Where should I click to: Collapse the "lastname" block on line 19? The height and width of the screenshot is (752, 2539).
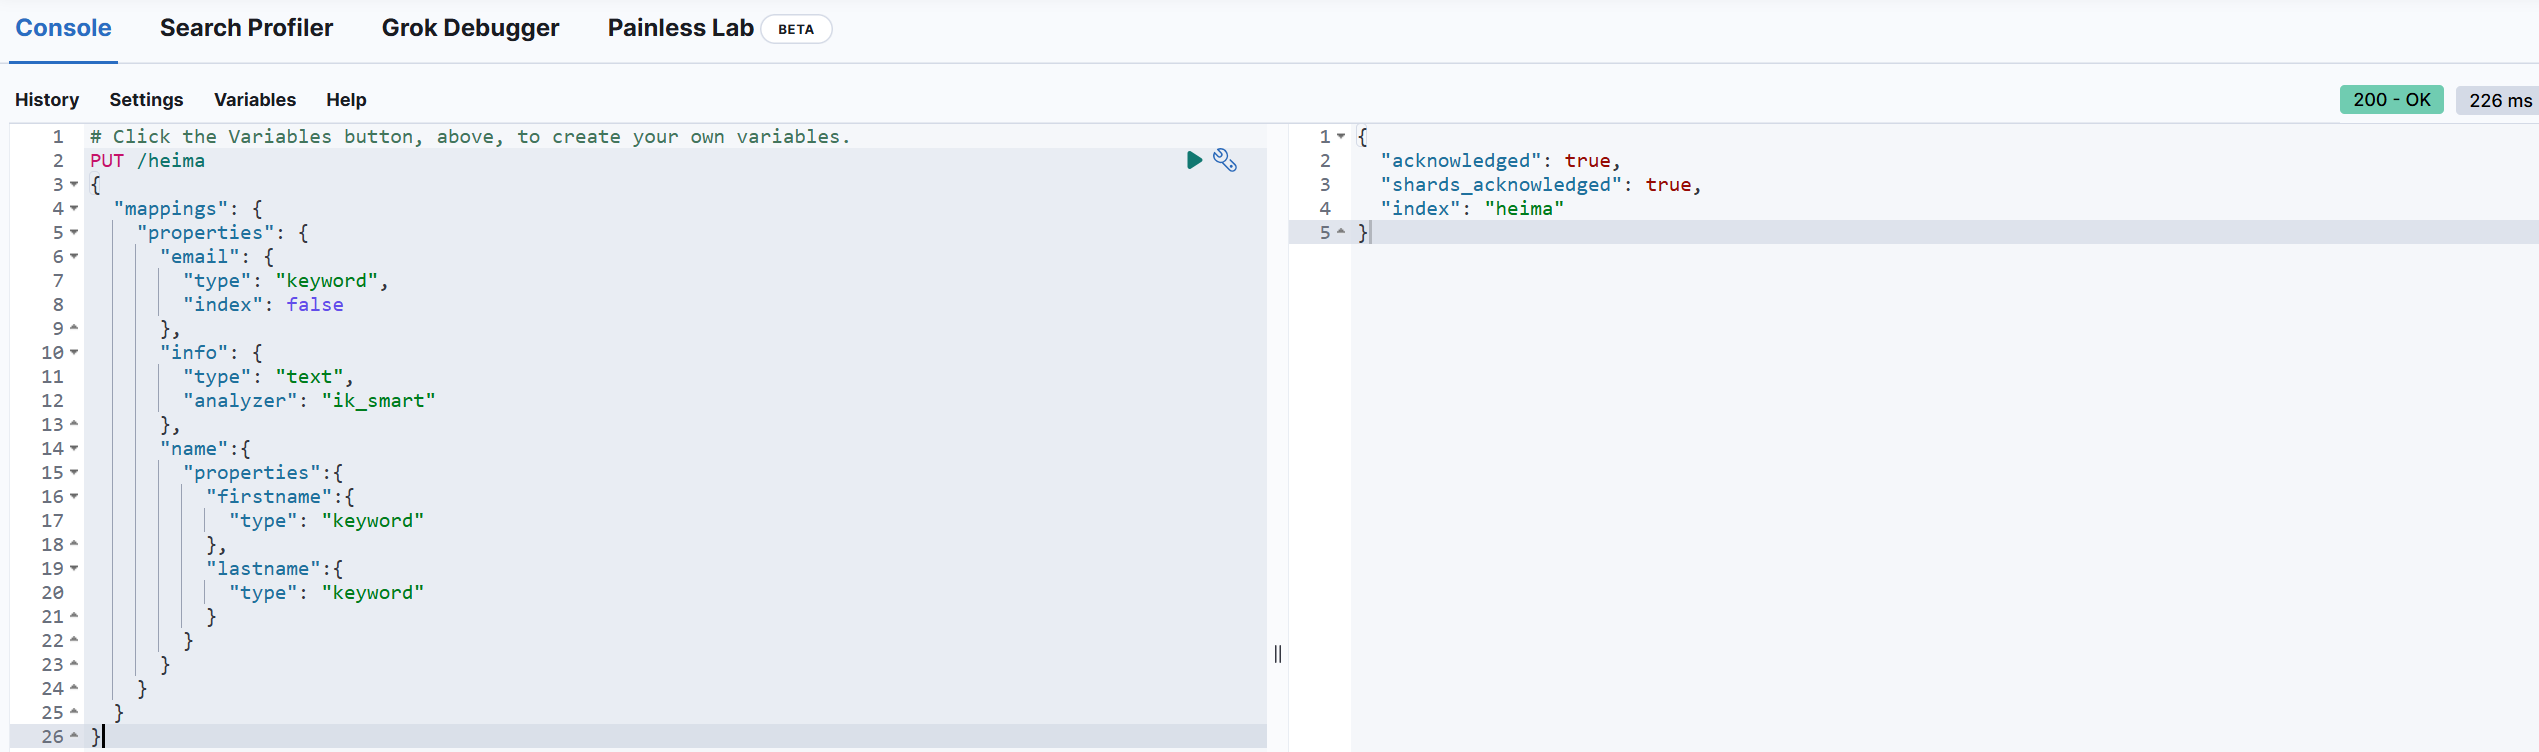click(74, 568)
